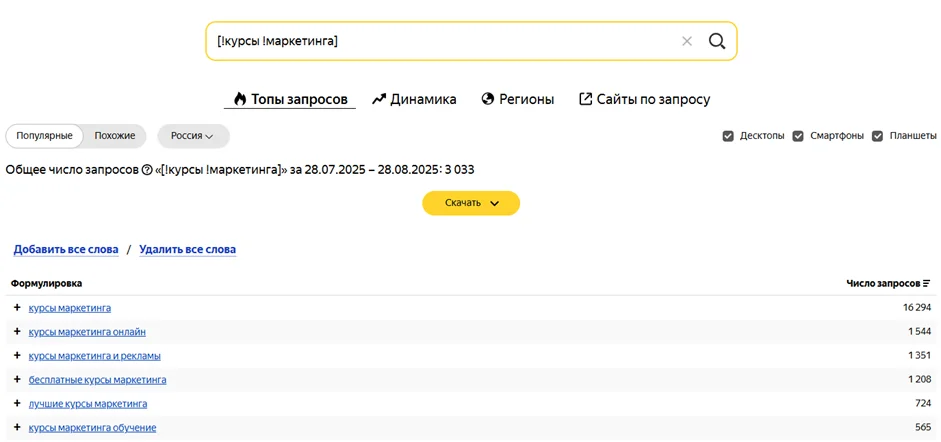Image resolution: width=941 pixels, height=442 pixels.
Task: Clear the search query with the X icon
Action: point(687,41)
